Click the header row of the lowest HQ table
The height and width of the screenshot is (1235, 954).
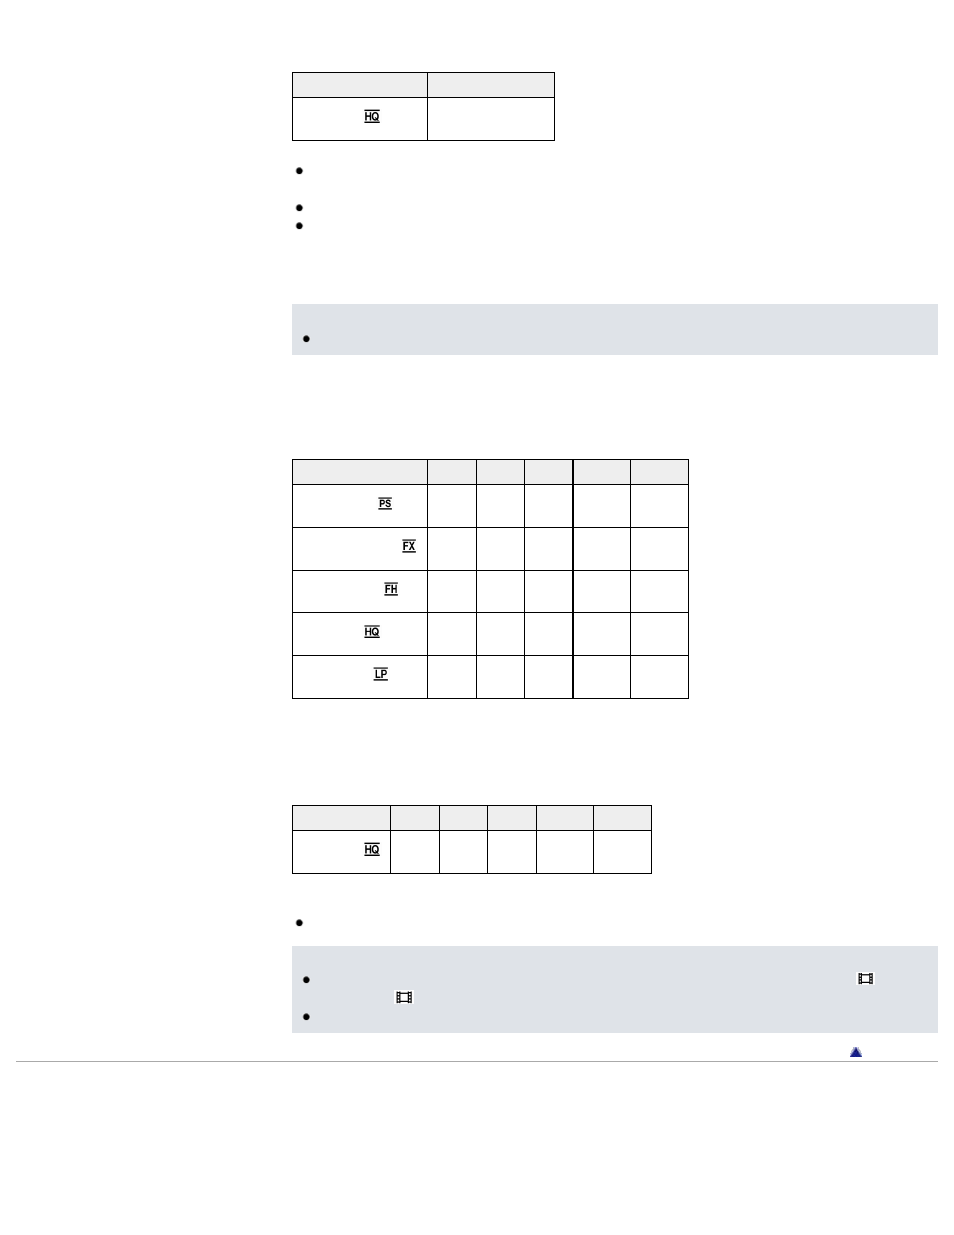pos(472,818)
